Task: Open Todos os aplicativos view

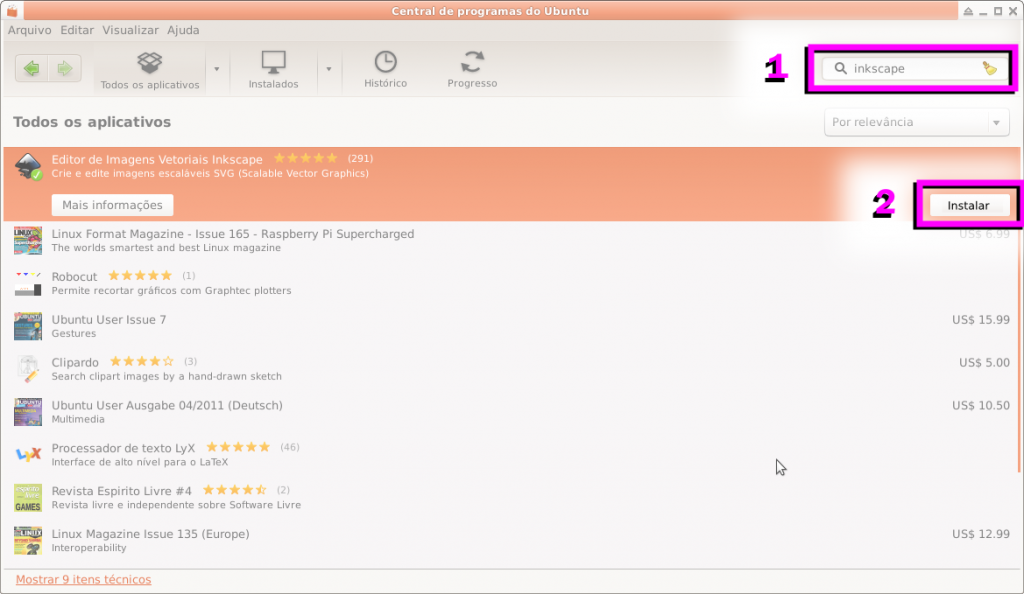Action: (150, 70)
